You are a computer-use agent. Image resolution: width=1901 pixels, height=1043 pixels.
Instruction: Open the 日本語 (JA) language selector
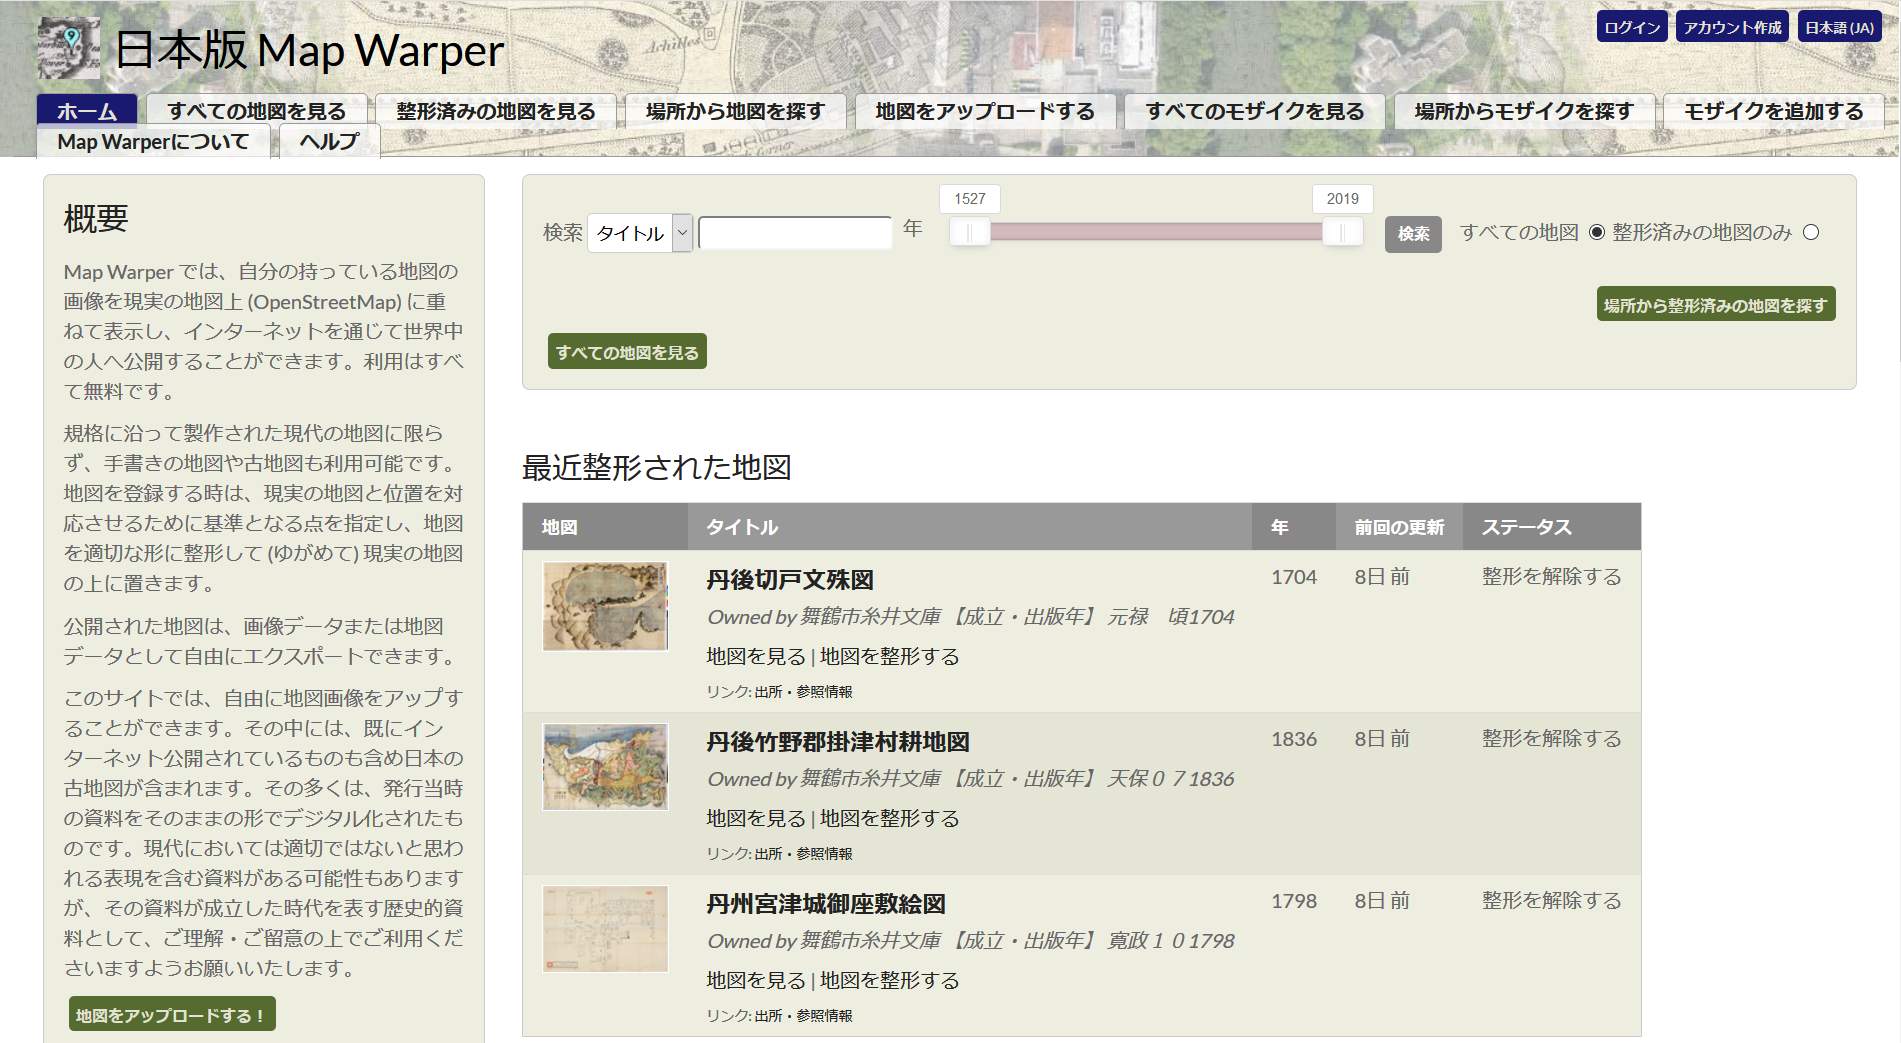pyautogui.click(x=1839, y=27)
